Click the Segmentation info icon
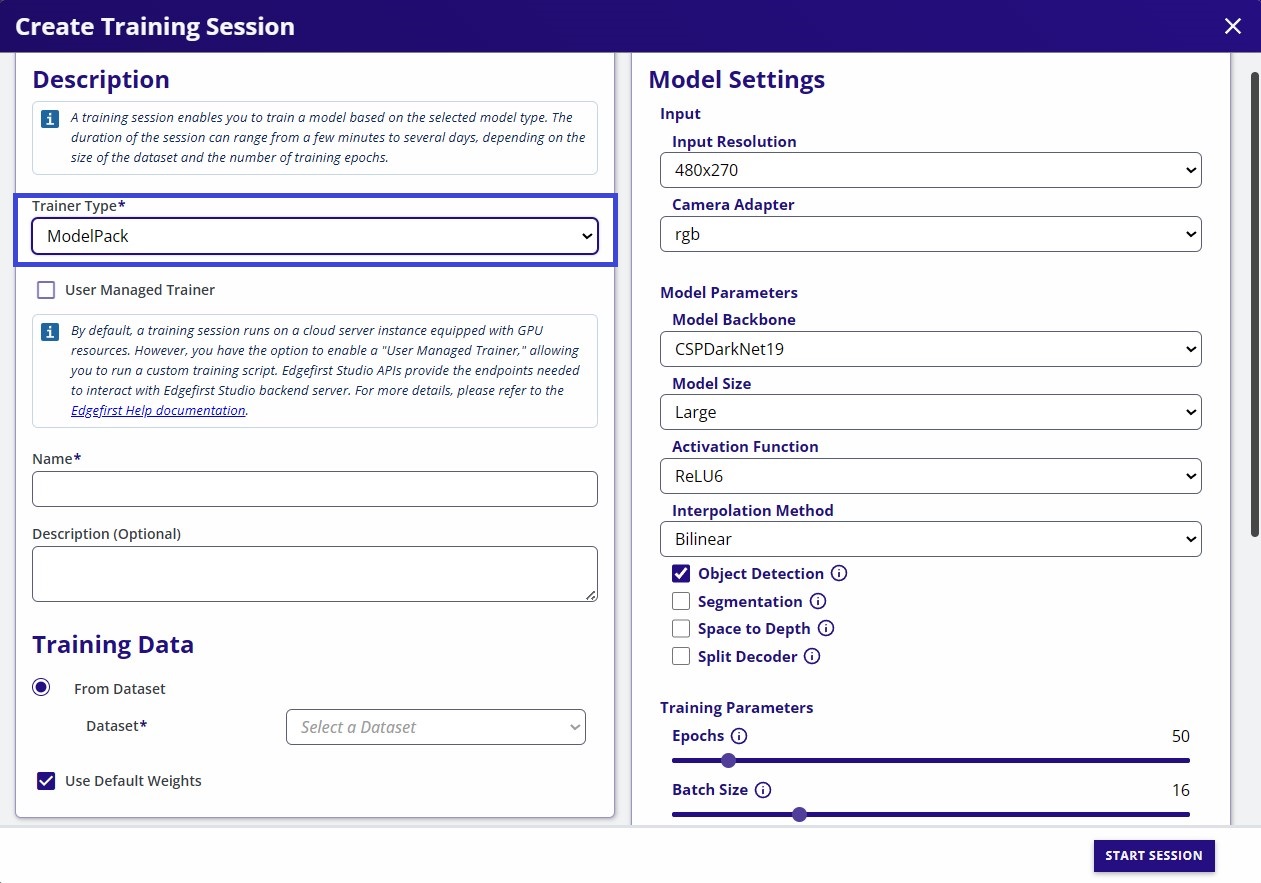This screenshot has width=1261, height=883. click(x=818, y=601)
